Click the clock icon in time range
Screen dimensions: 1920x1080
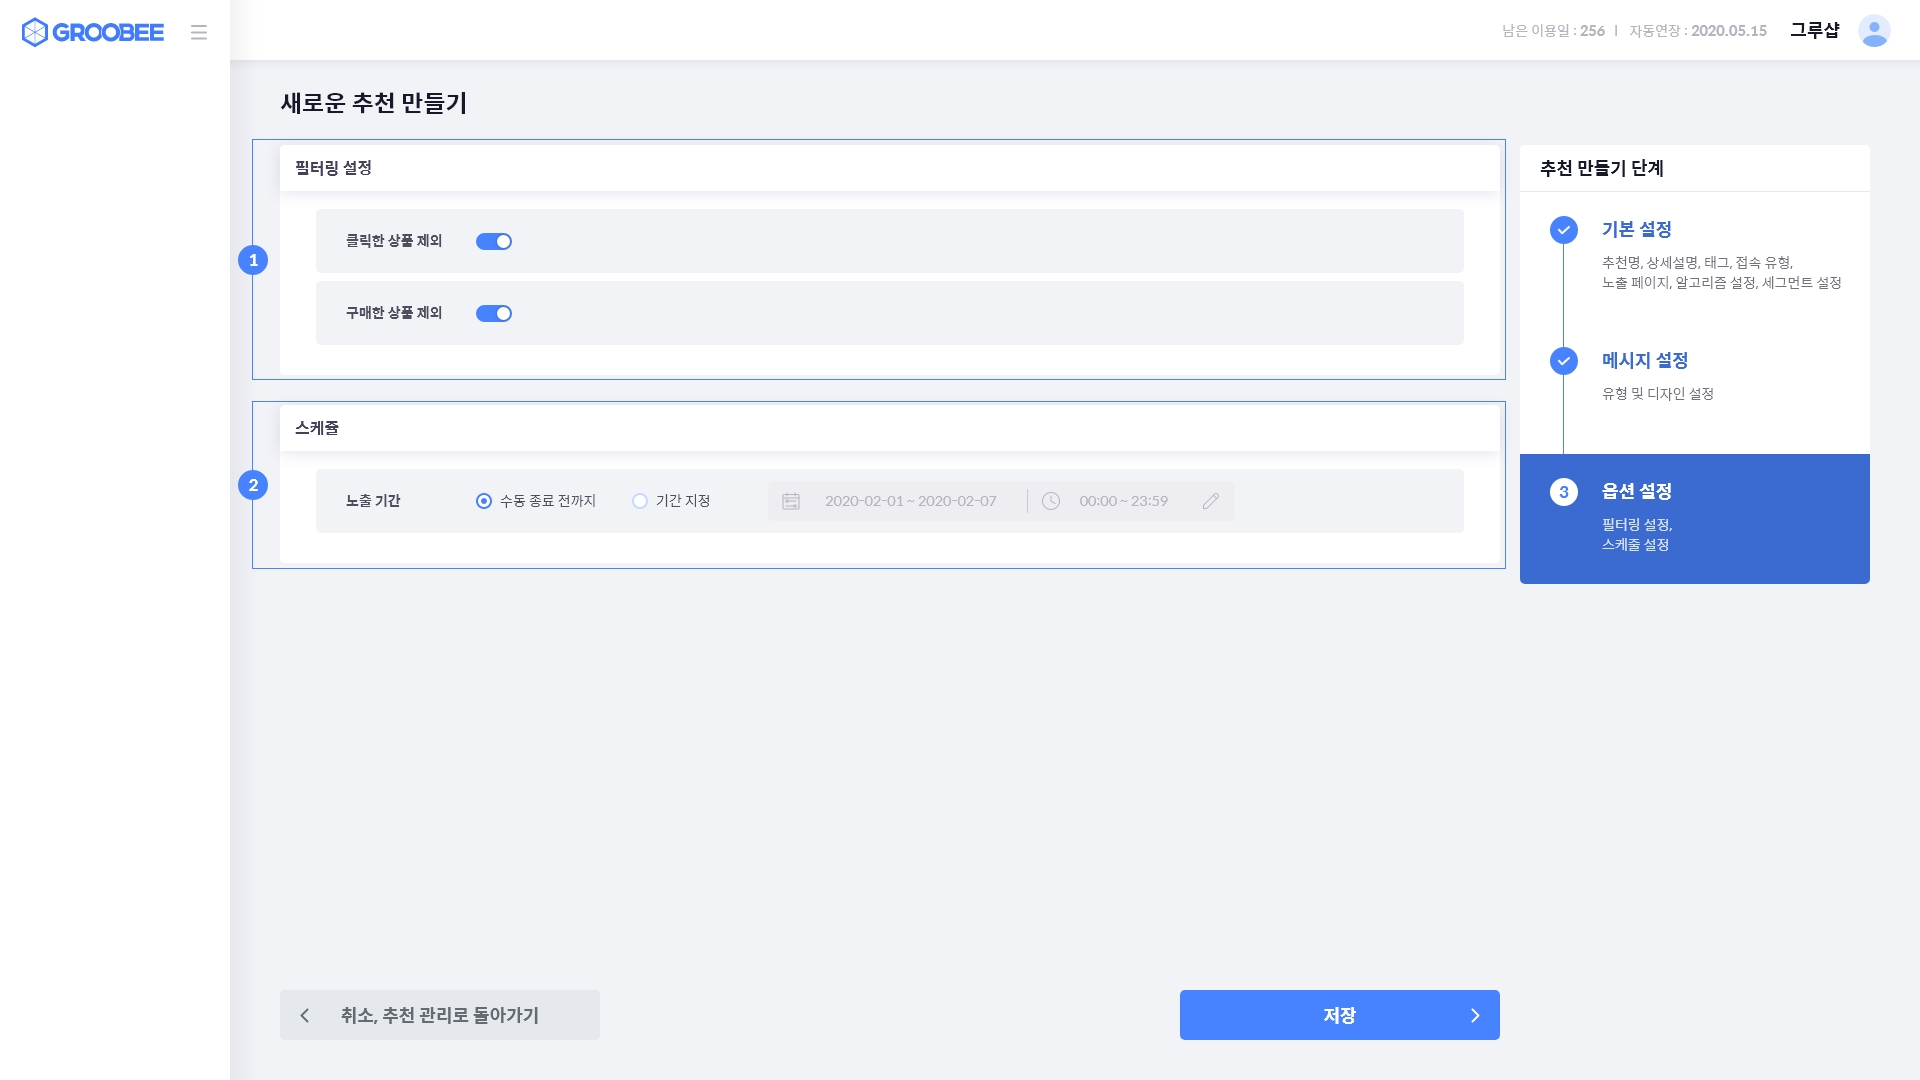[1051, 501]
